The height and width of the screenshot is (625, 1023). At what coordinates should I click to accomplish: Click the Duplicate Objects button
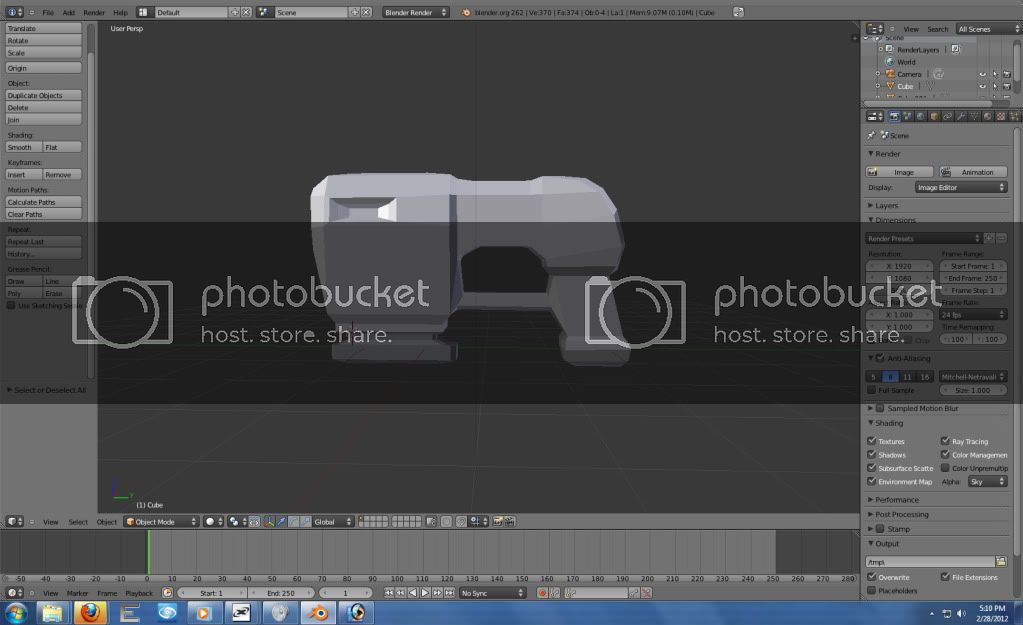coord(44,95)
